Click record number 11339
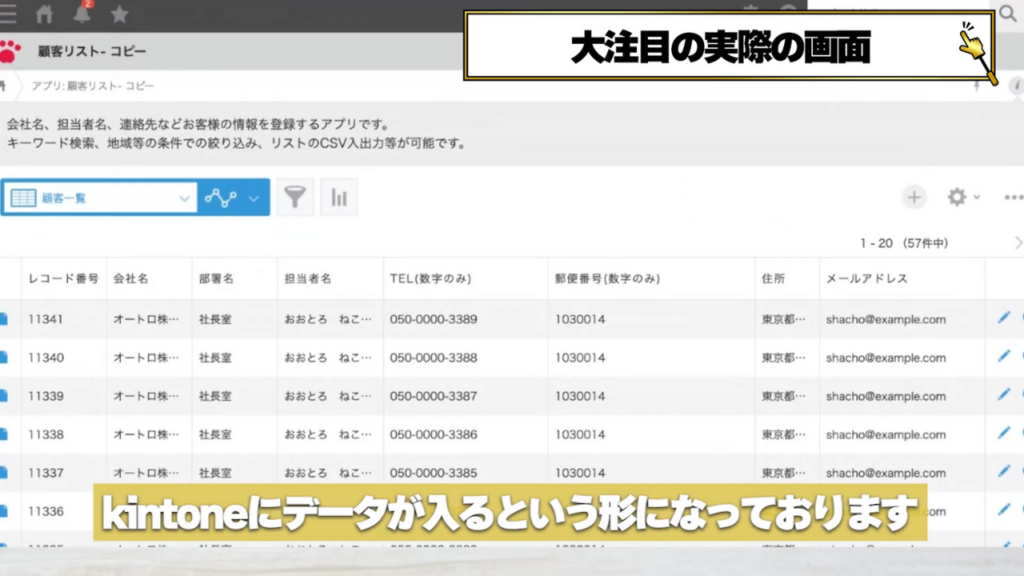 coord(46,396)
